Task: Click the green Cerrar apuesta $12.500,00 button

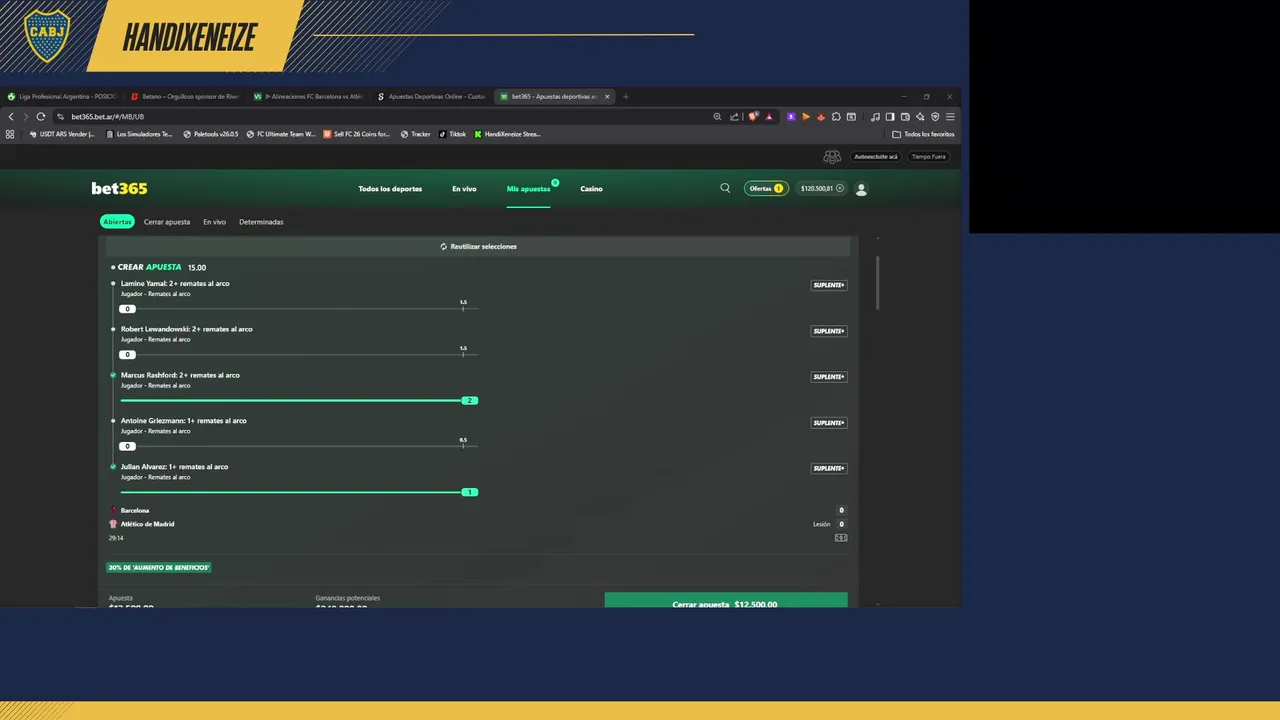Action: [726, 600]
